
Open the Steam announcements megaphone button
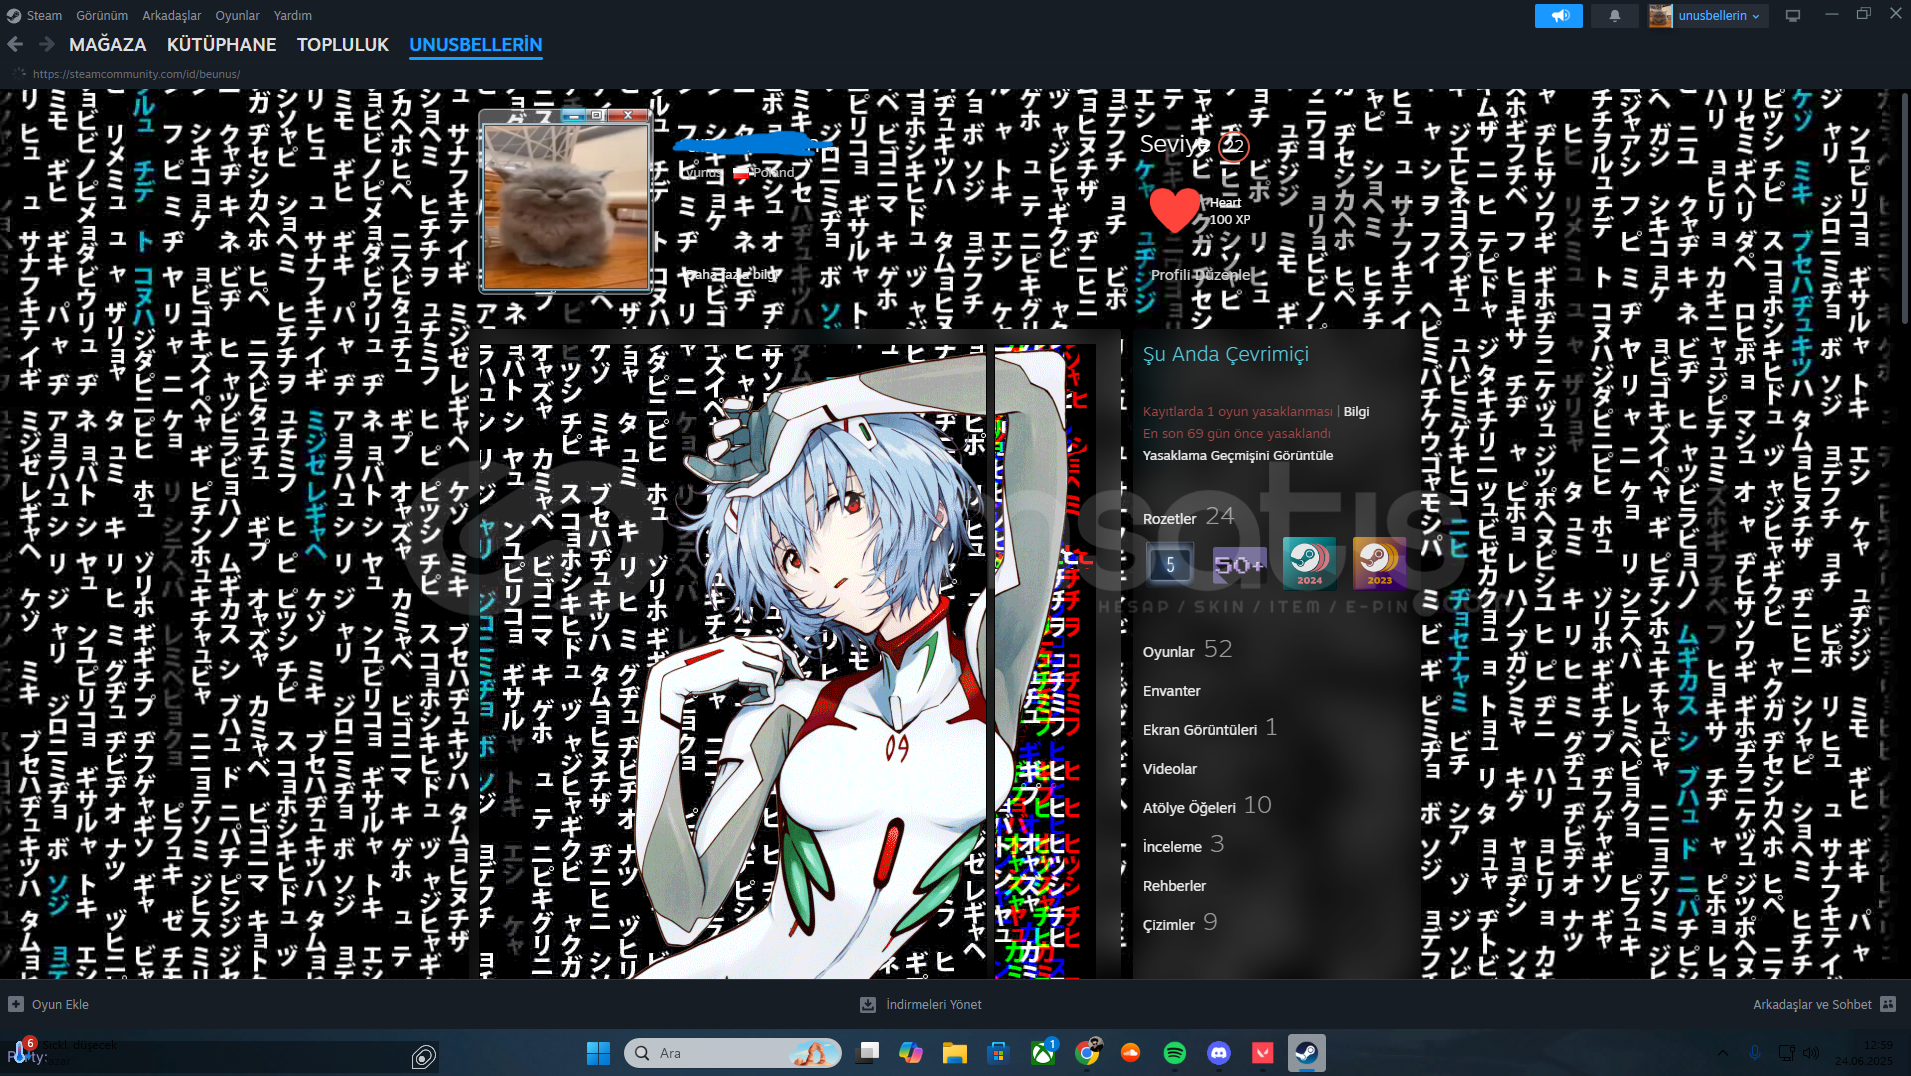(x=1558, y=15)
